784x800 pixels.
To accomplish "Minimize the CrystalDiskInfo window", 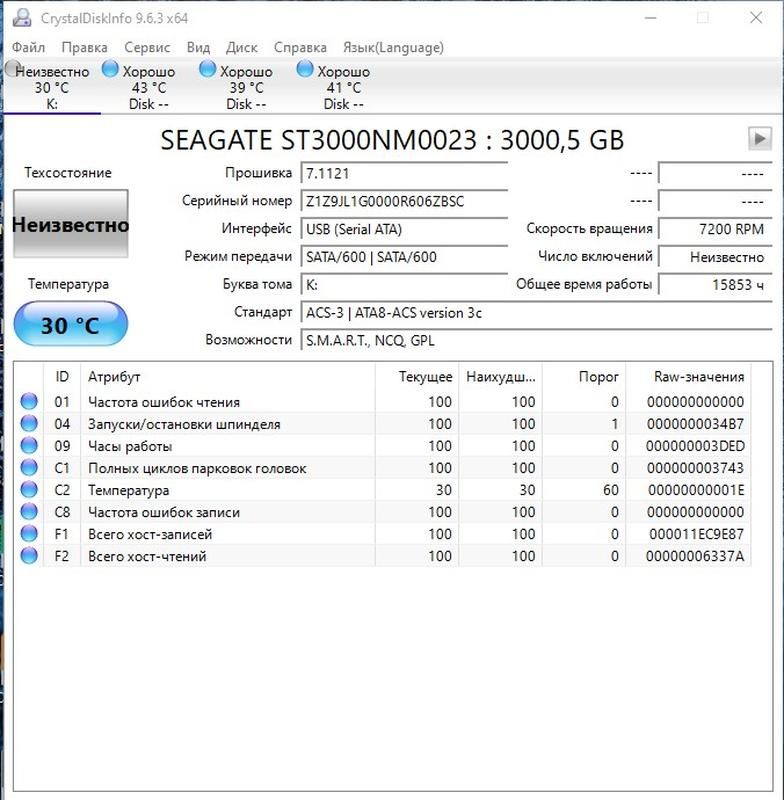I will click(x=650, y=18).
